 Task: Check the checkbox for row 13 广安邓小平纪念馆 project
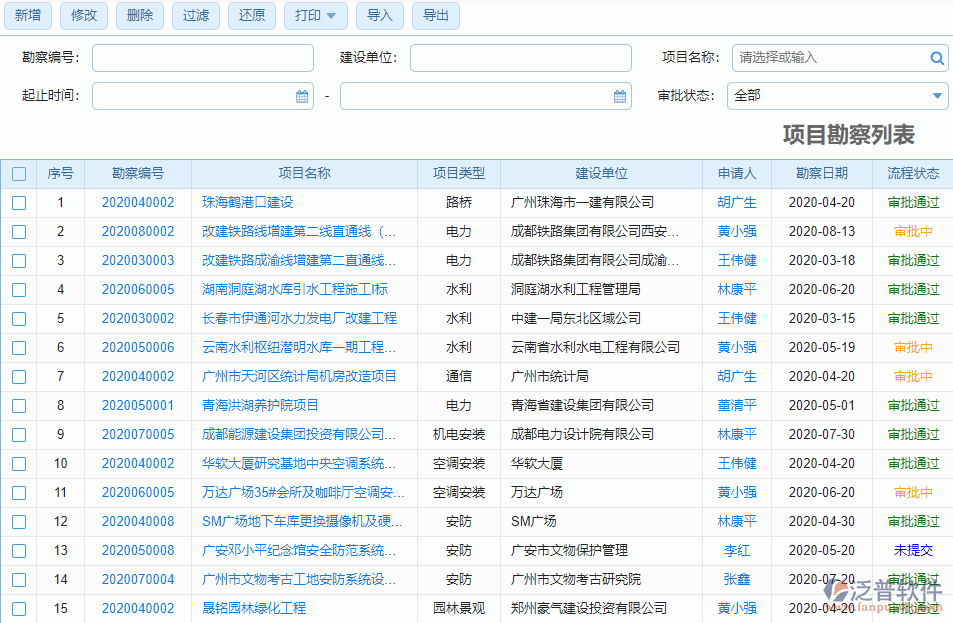point(18,550)
